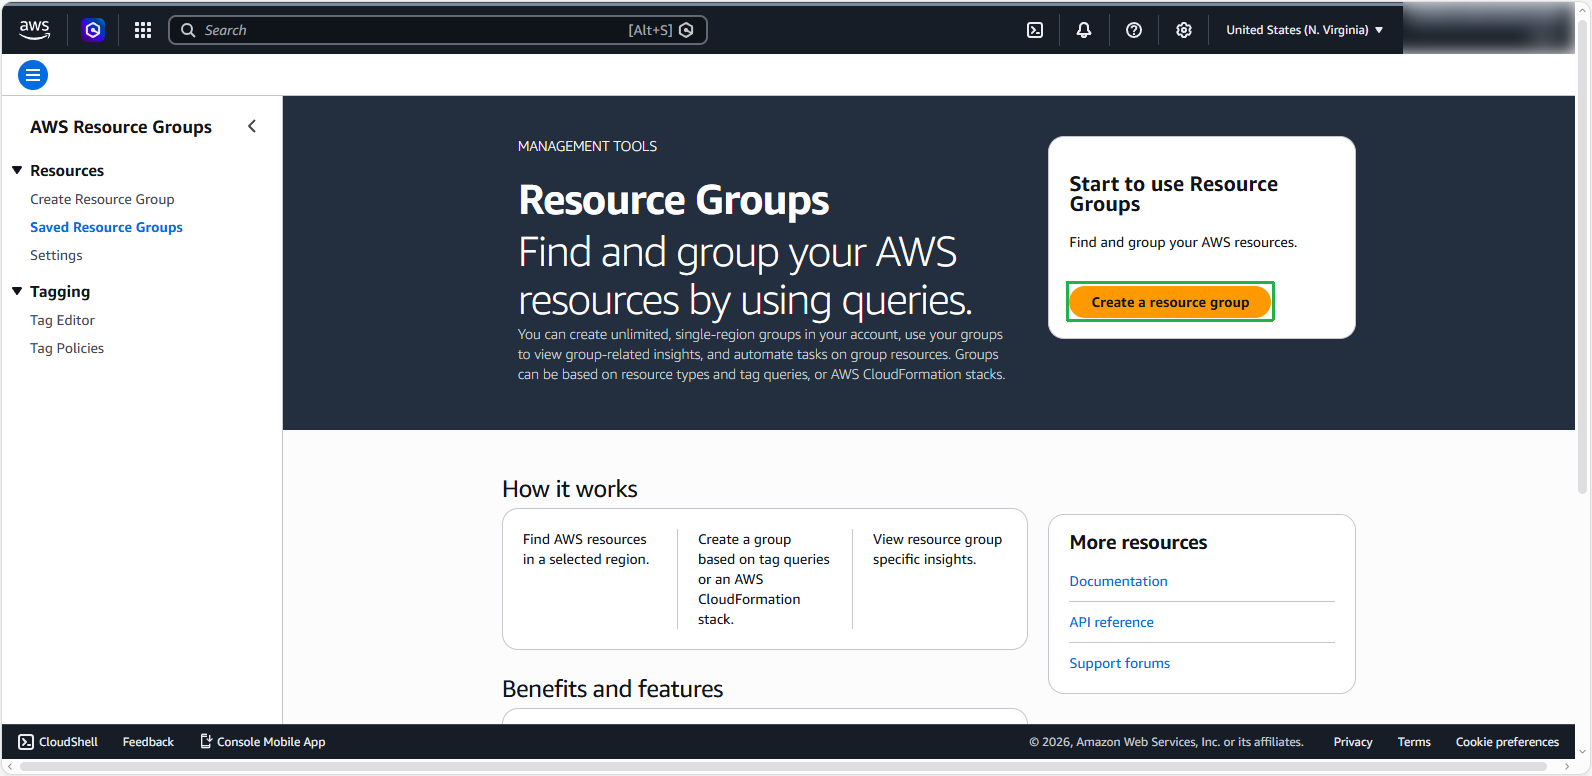
Task: Click the scroll right arrow at bottom
Action: (1567, 767)
